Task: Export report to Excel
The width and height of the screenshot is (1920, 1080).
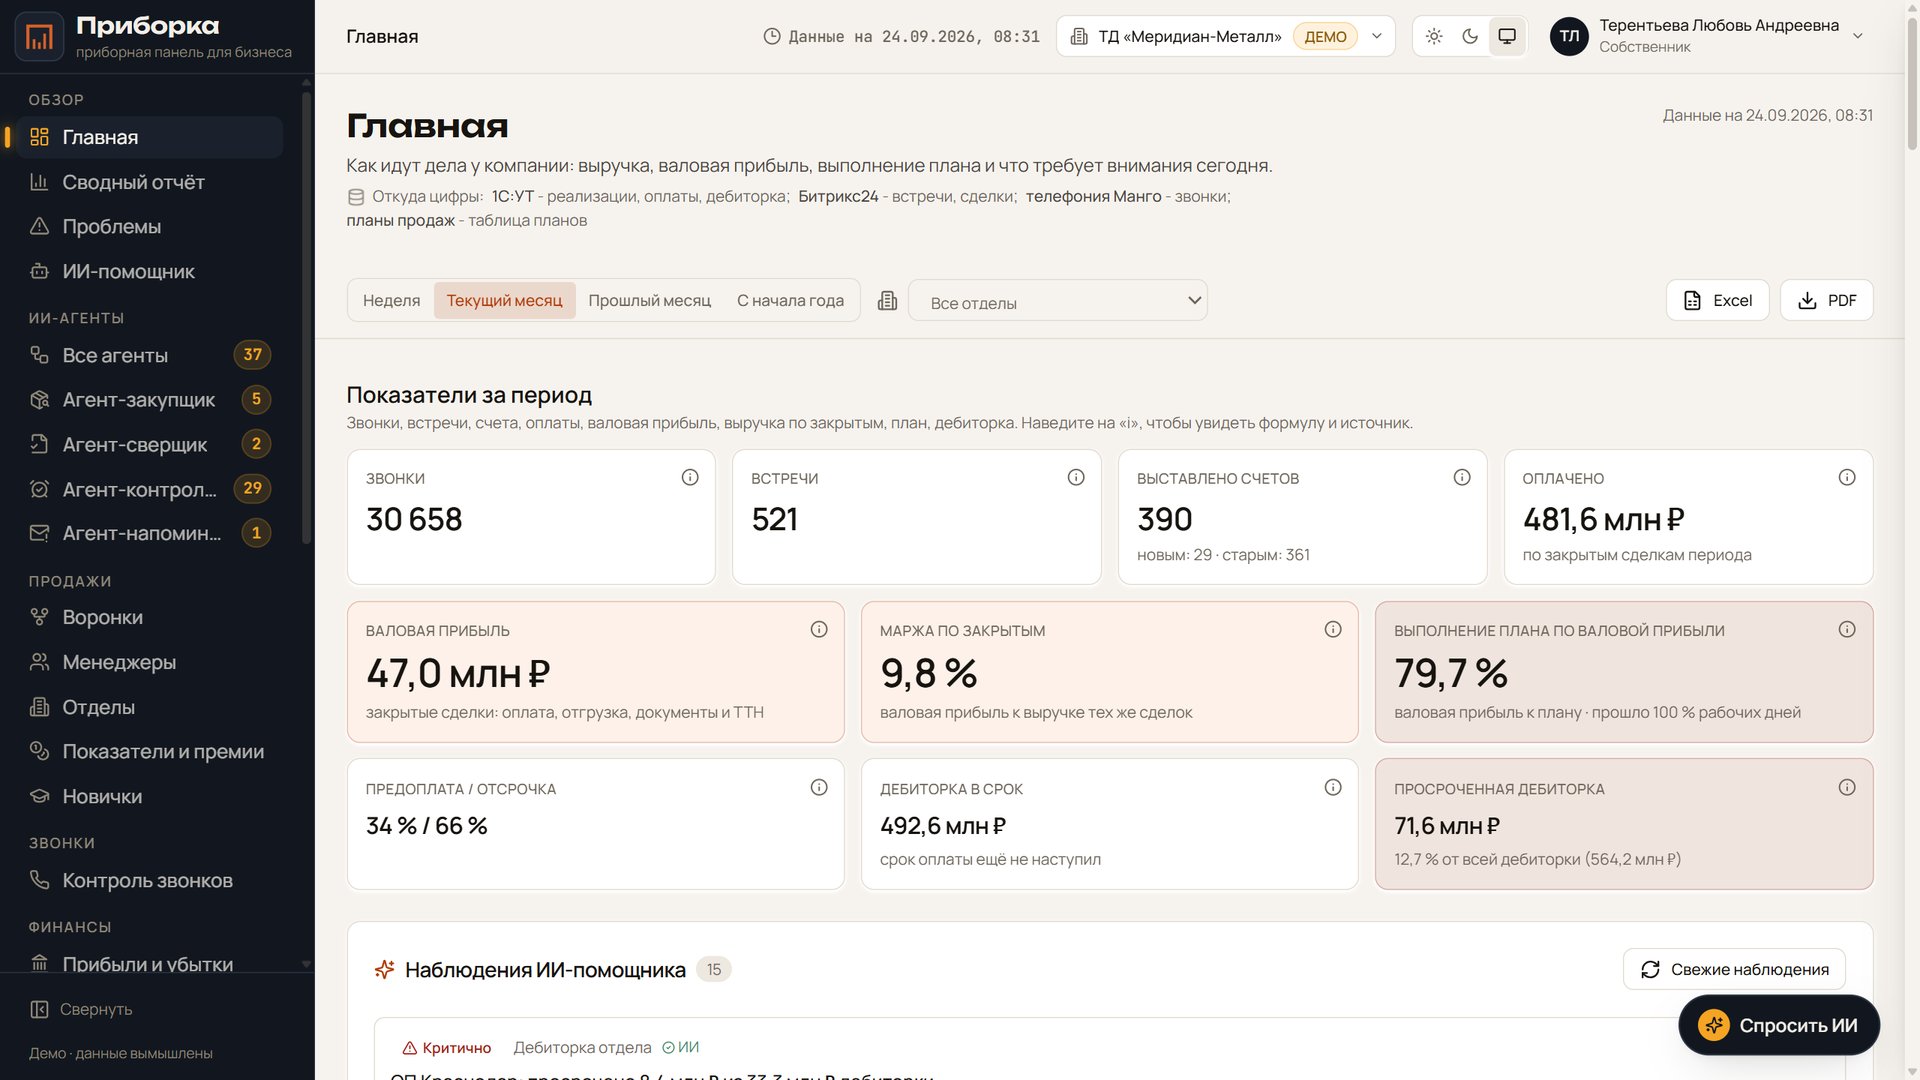Action: tap(1718, 301)
